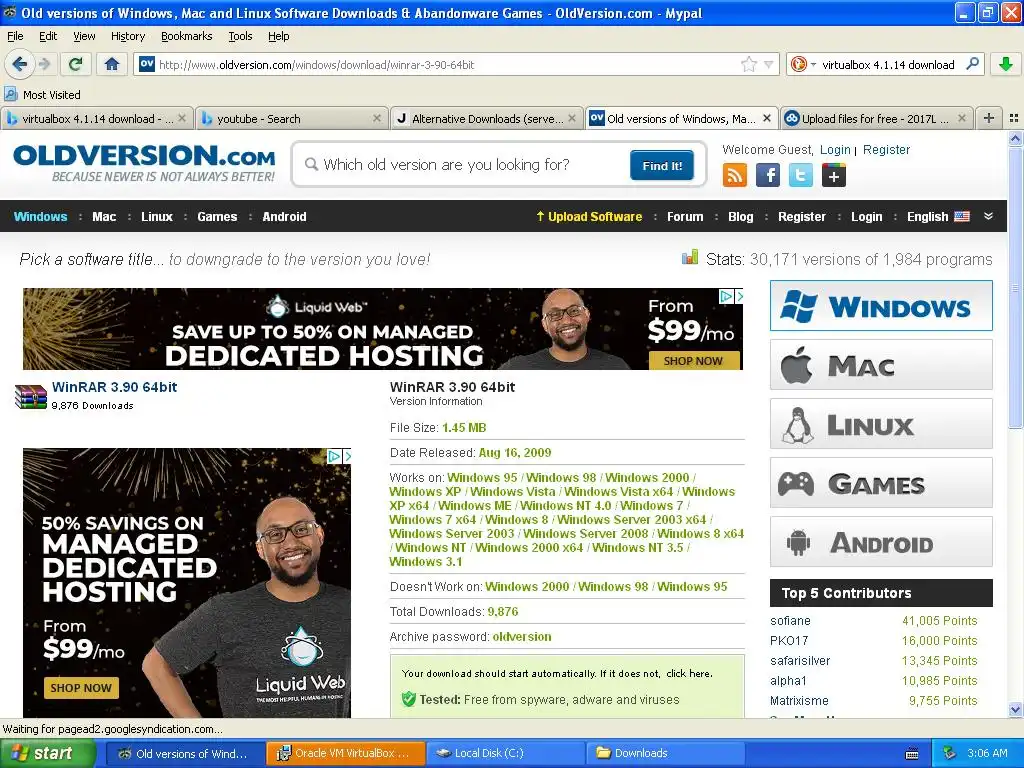
Task: Click the stats bar chart icon
Action: (690, 257)
